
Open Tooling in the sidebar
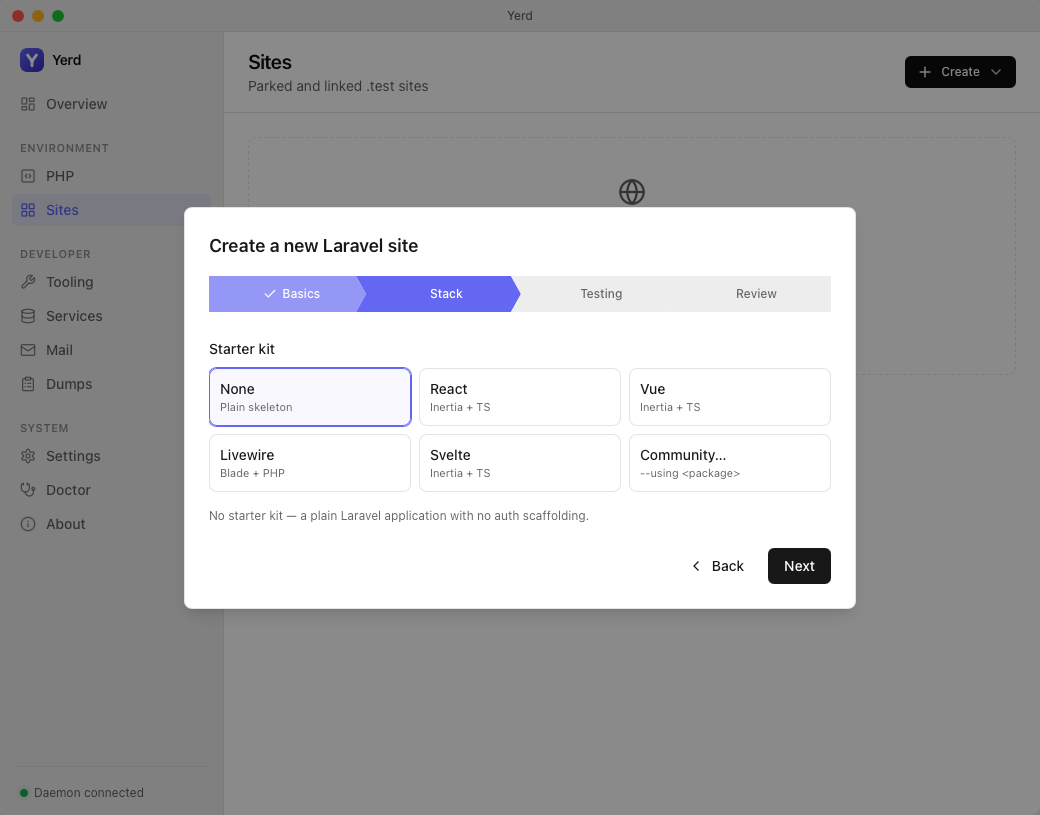click(x=111, y=282)
